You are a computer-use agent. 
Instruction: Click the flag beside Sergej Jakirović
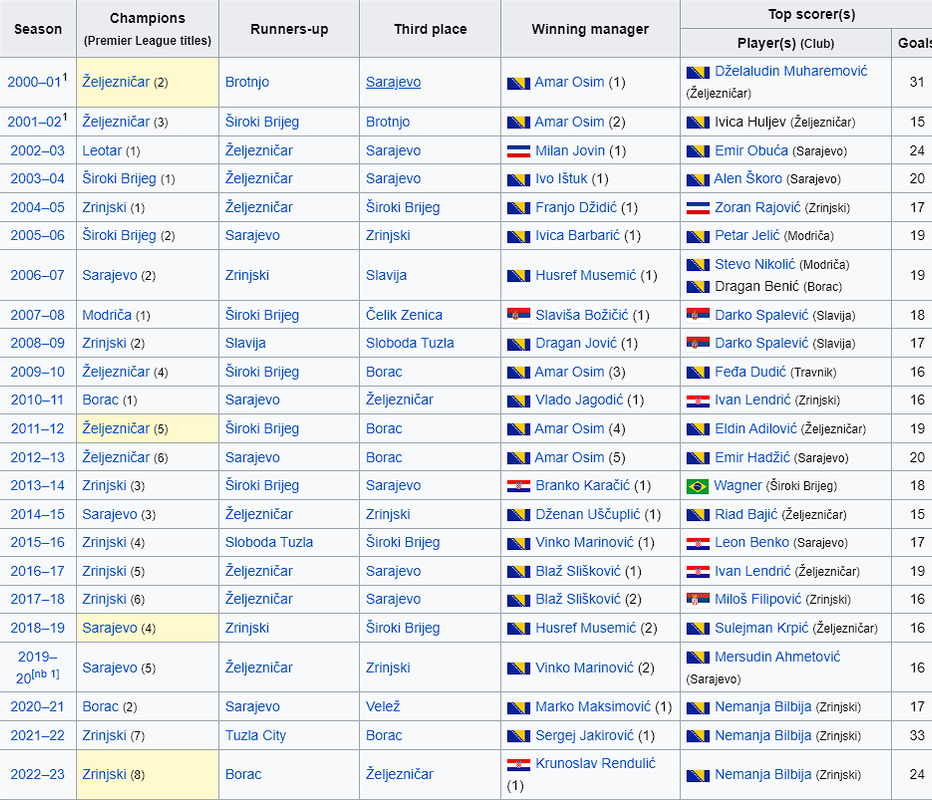[518, 736]
